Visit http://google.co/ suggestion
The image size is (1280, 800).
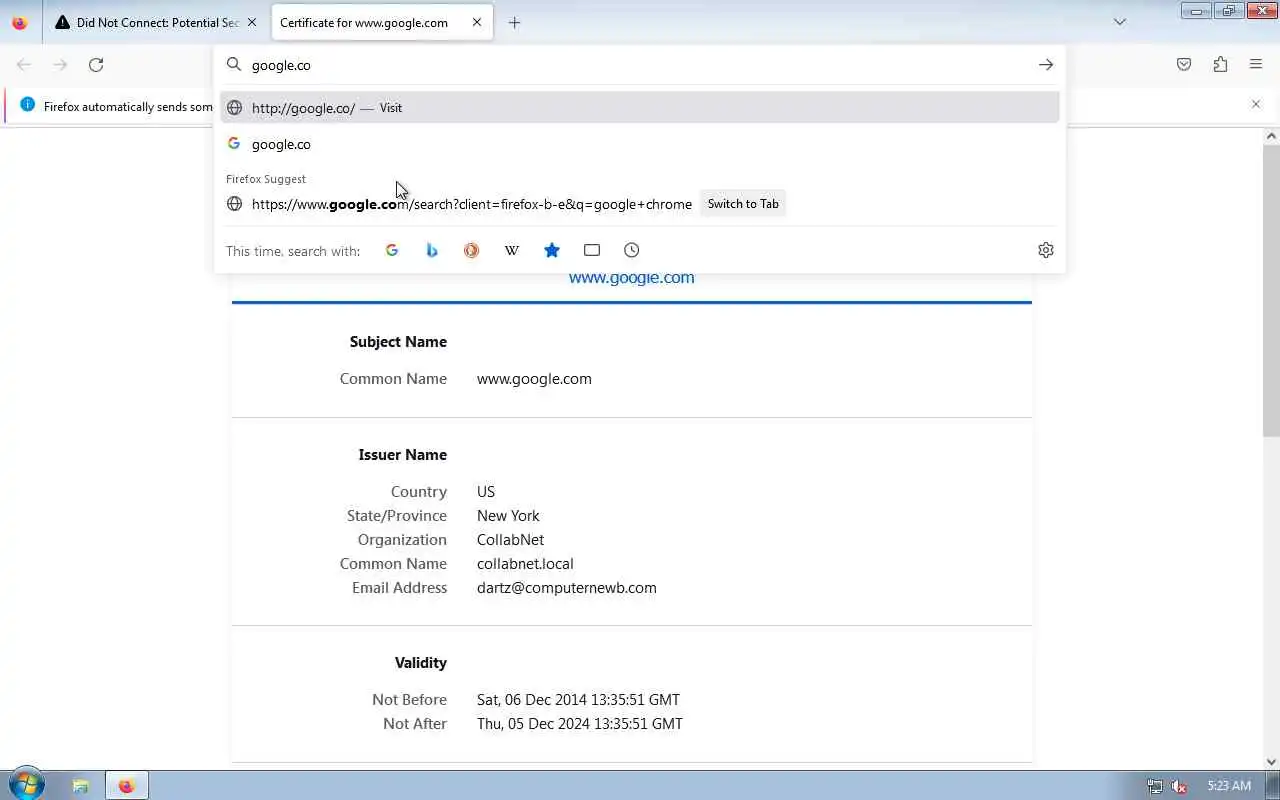pos(640,108)
